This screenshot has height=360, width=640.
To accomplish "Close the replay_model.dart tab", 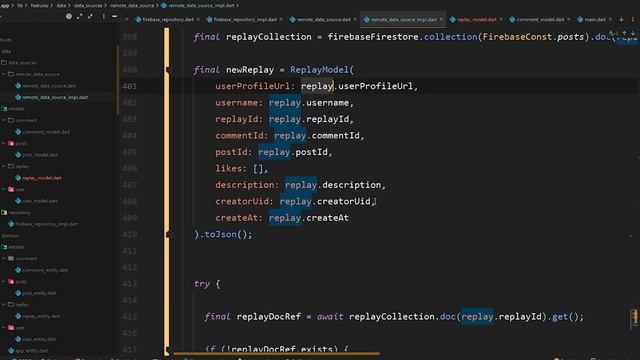I will pyautogui.click(x=501, y=20).
